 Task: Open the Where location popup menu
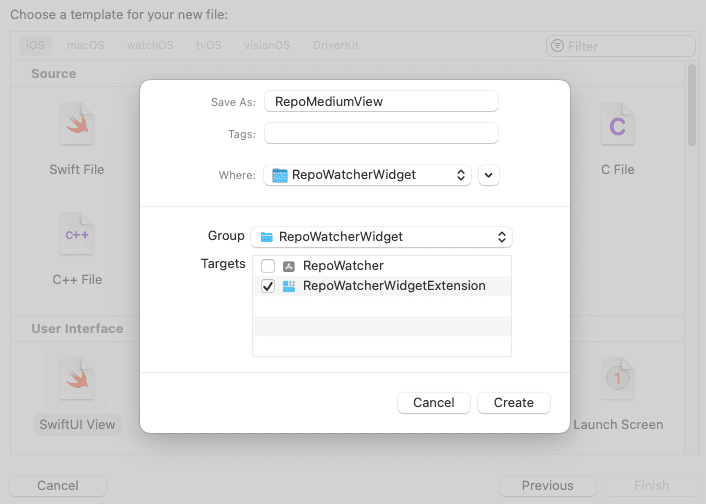(367, 175)
